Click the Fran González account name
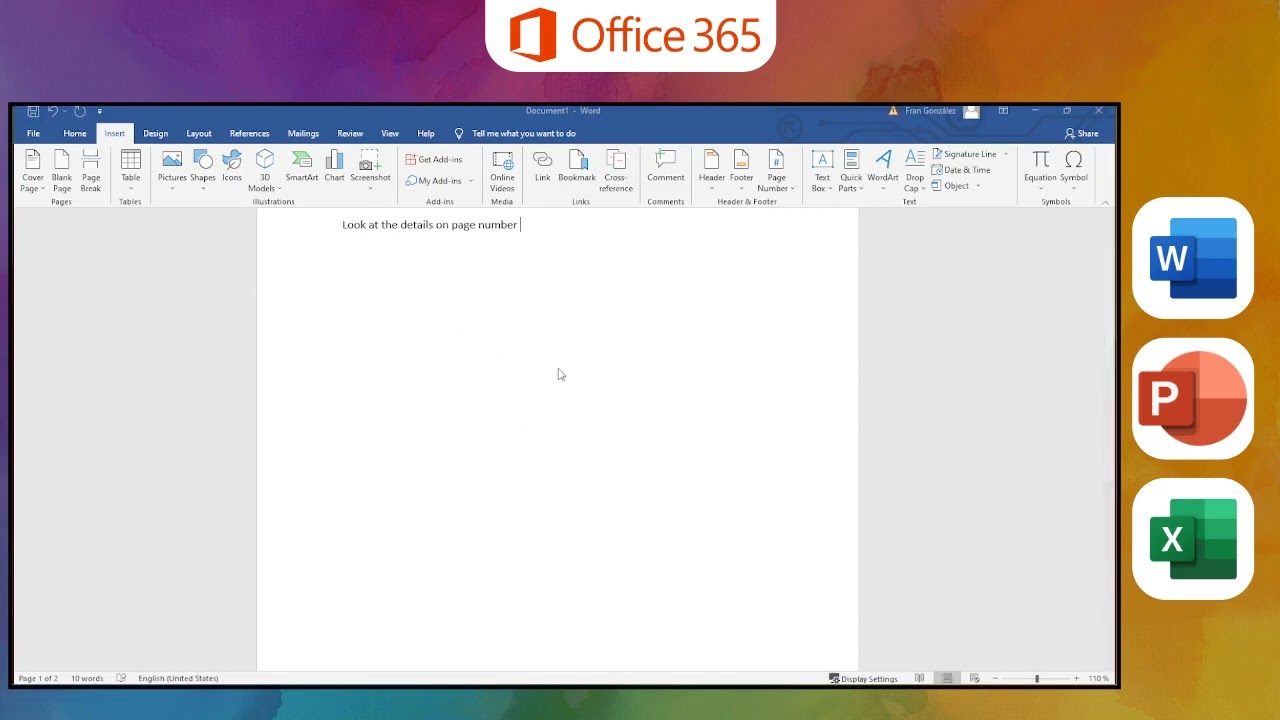The width and height of the screenshot is (1280, 720). click(x=930, y=111)
